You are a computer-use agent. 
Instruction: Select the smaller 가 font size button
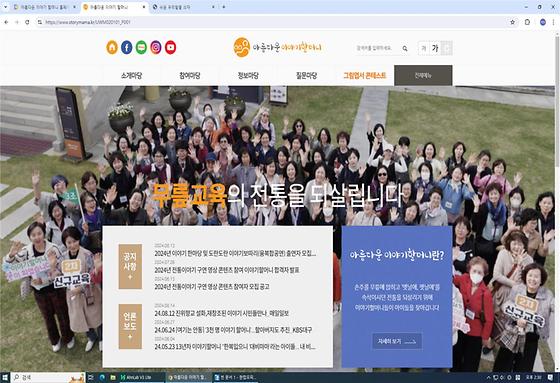click(x=424, y=48)
